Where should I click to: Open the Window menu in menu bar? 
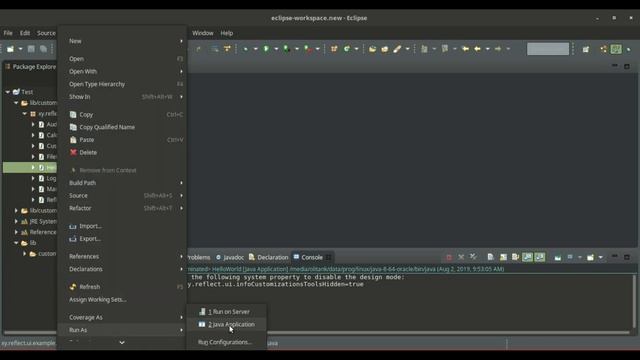(x=203, y=33)
